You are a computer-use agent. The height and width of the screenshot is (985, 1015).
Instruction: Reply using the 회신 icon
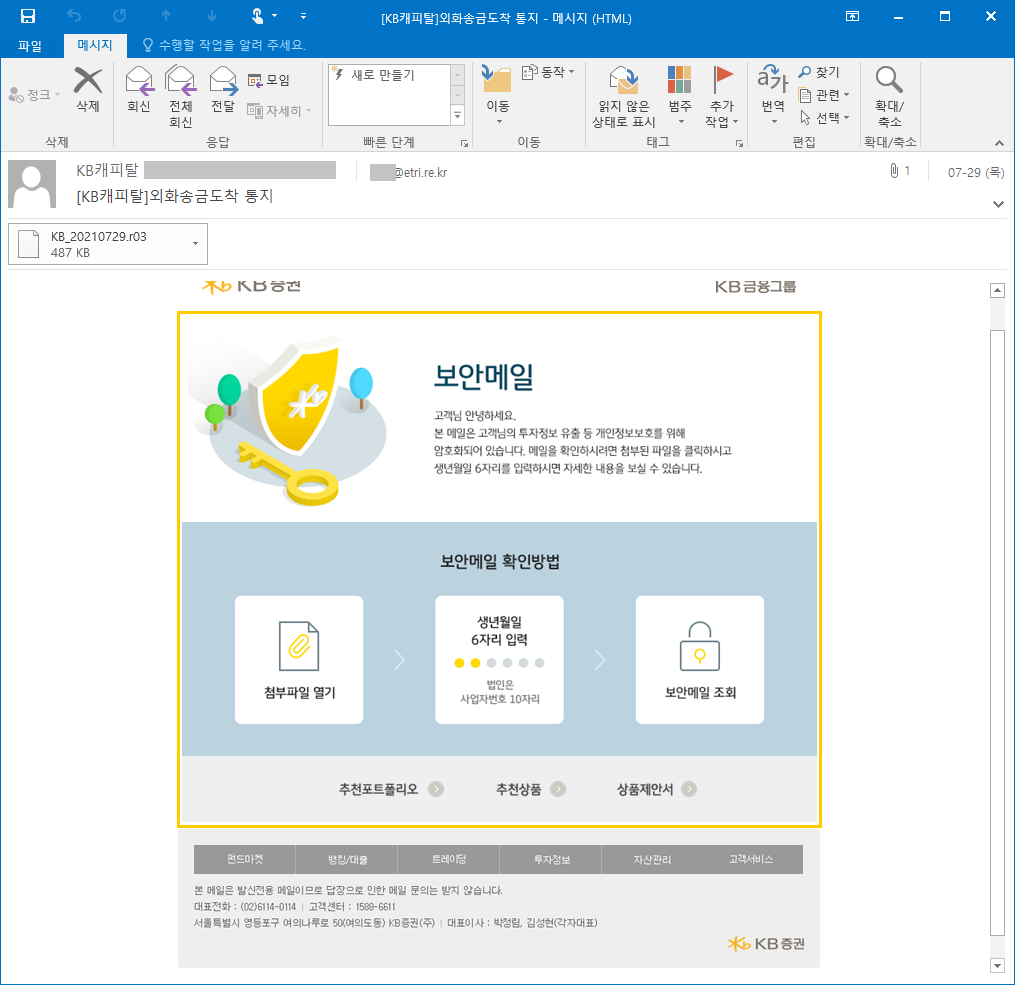[x=139, y=89]
